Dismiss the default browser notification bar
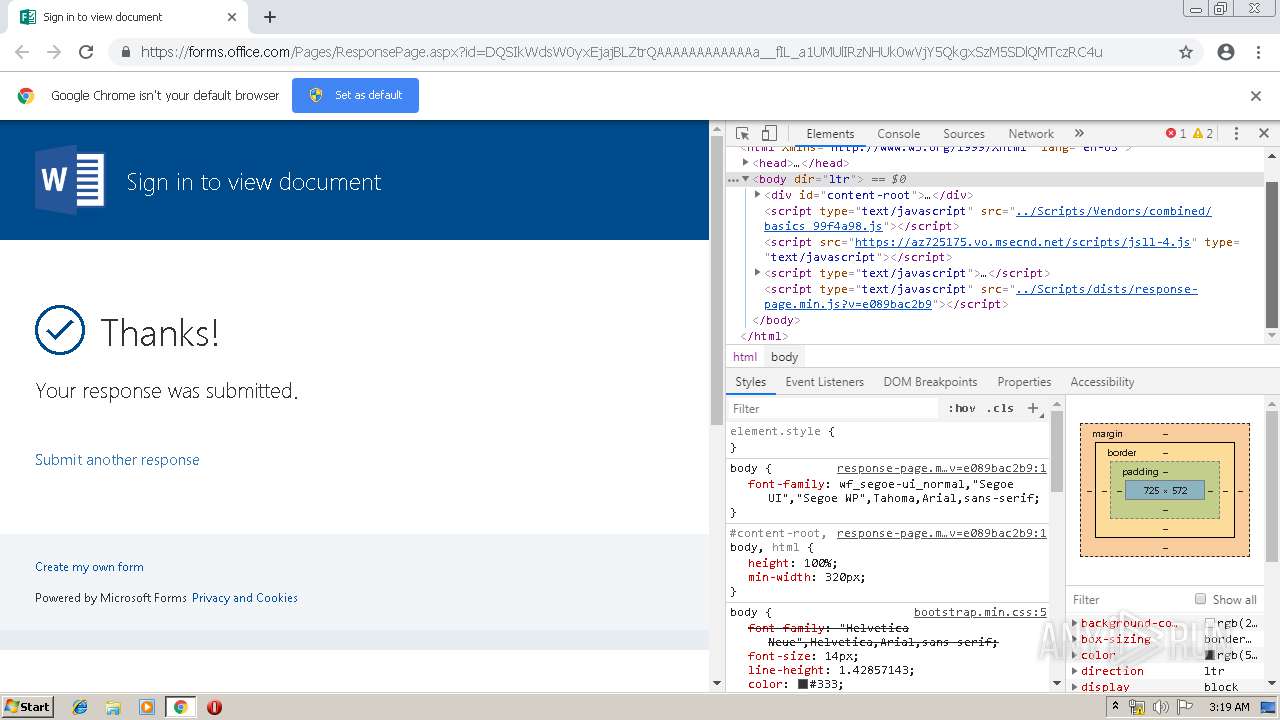The height and width of the screenshot is (720, 1280). tap(1256, 96)
